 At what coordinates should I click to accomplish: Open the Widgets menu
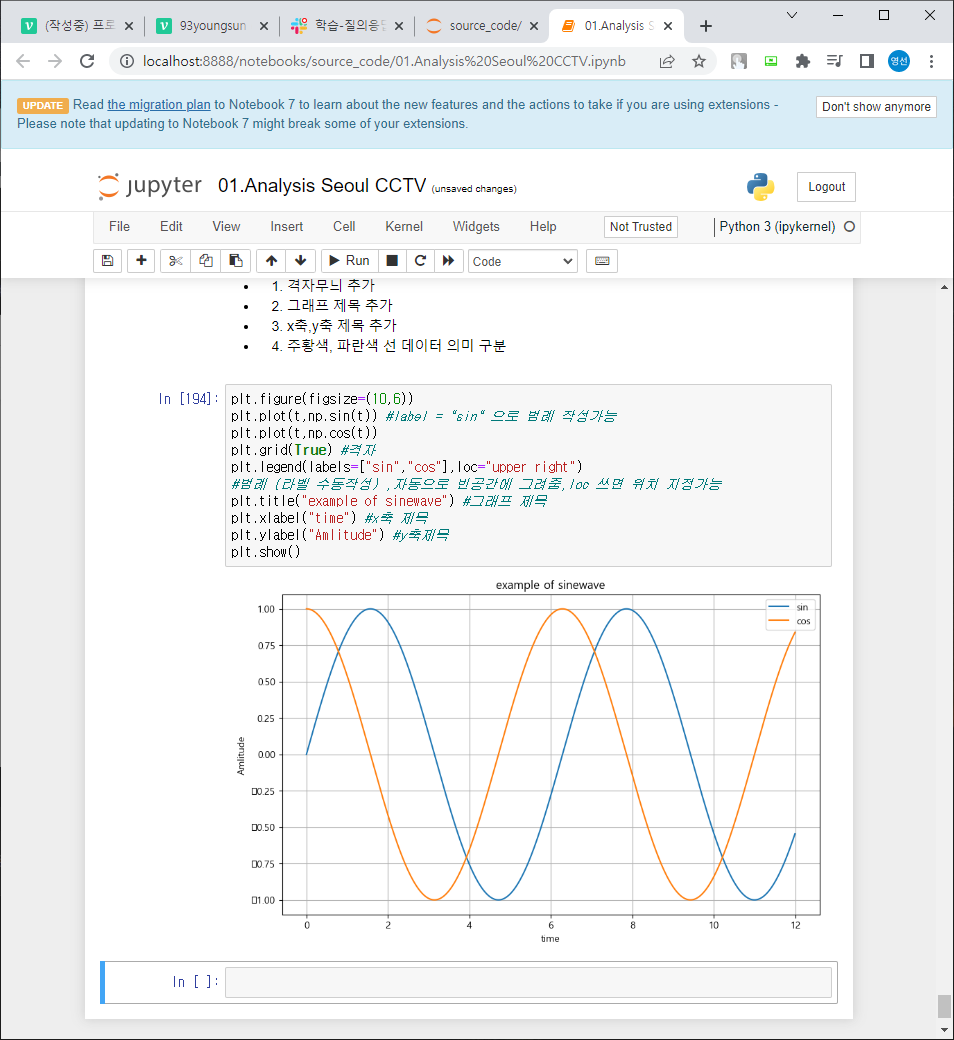(x=476, y=227)
